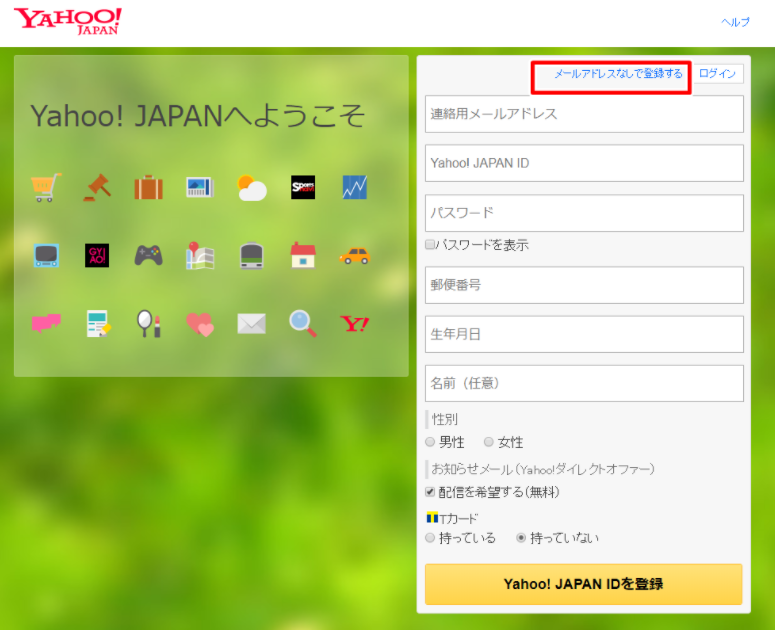
Task: Open the pink hearts icon
Action: (x=200, y=324)
